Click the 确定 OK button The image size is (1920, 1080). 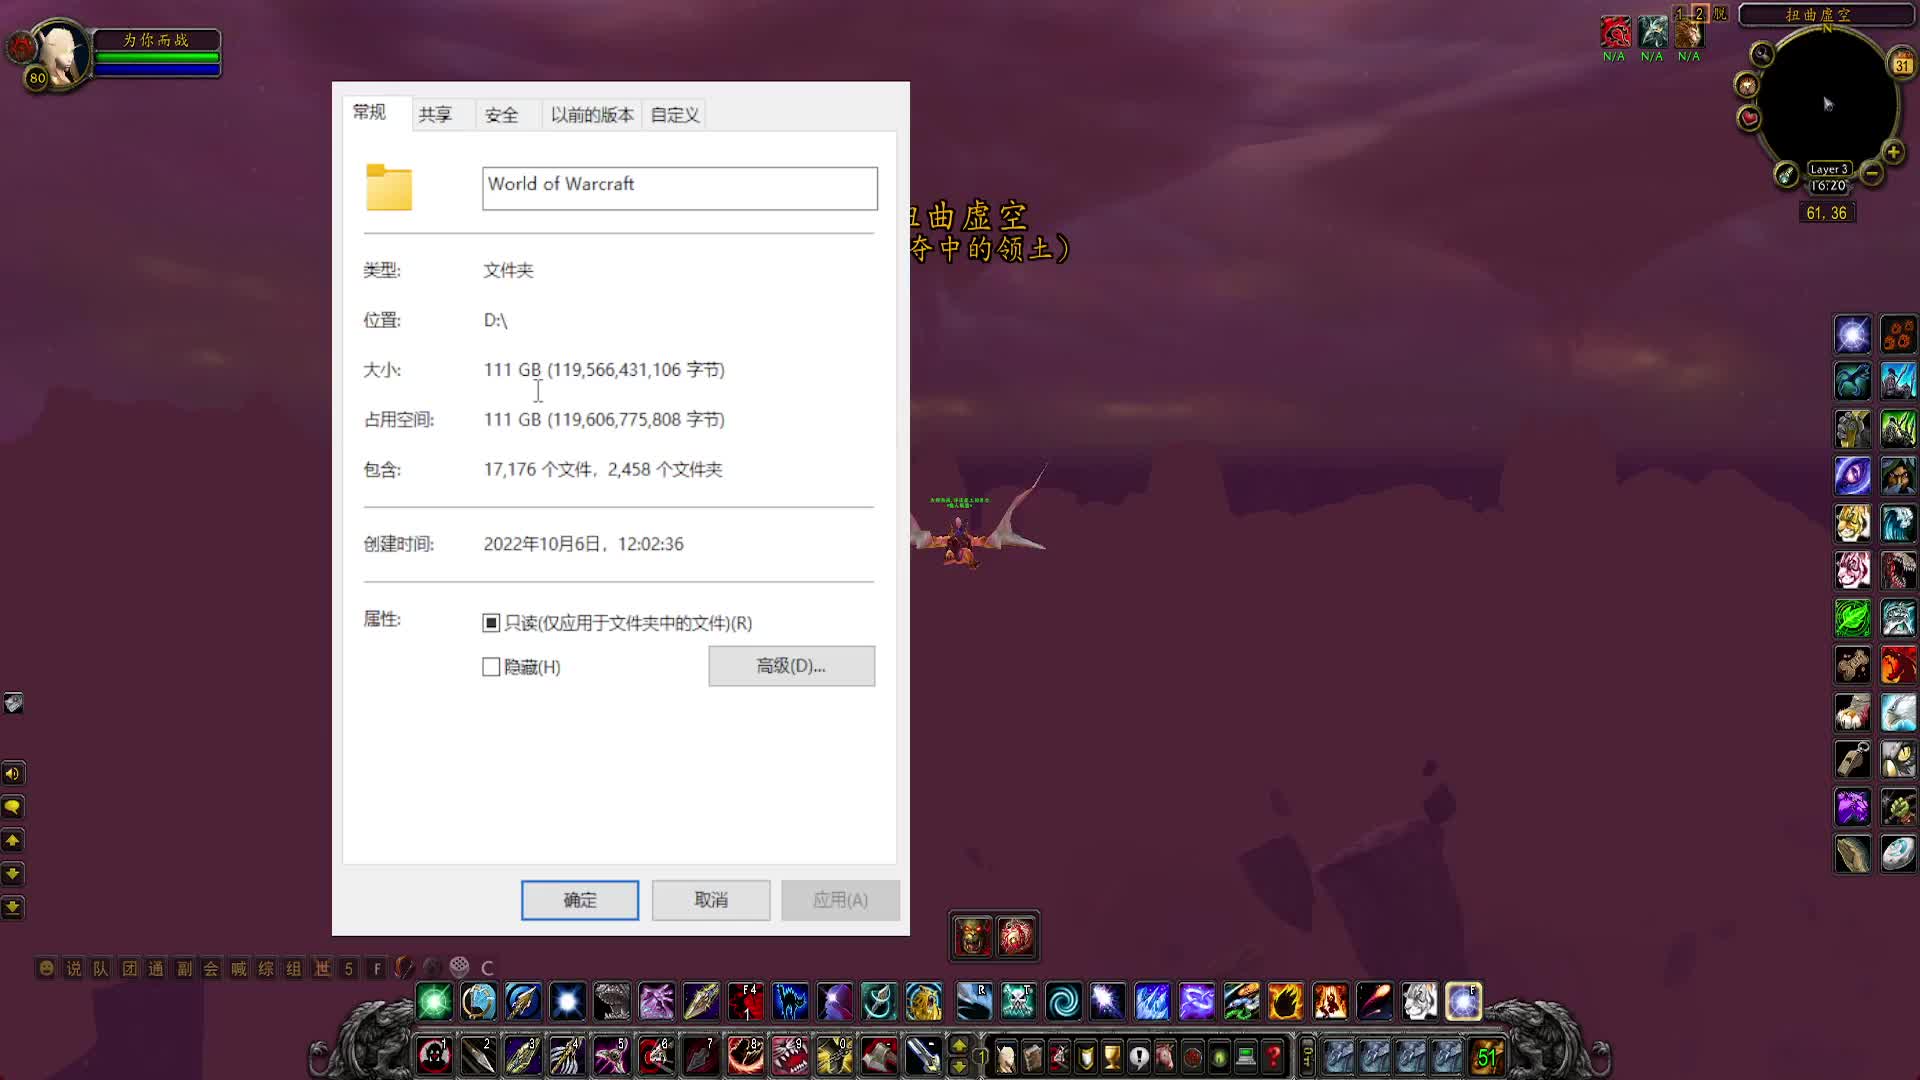pos(579,899)
